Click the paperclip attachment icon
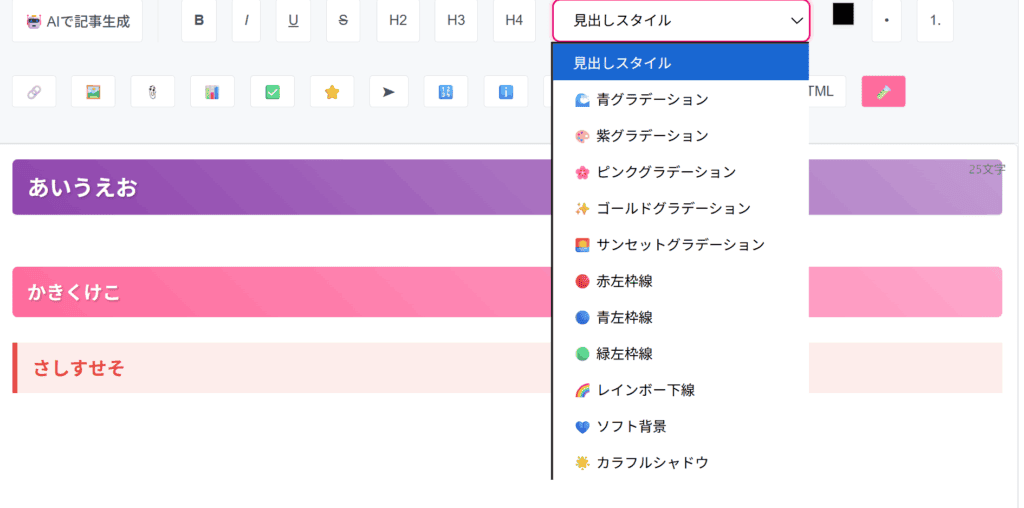 tap(153, 92)
